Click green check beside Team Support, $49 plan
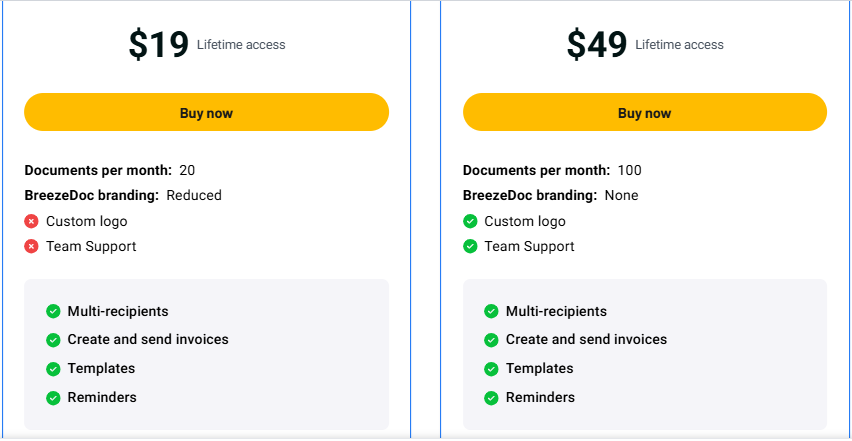852x441 pixels. [470, 246]
